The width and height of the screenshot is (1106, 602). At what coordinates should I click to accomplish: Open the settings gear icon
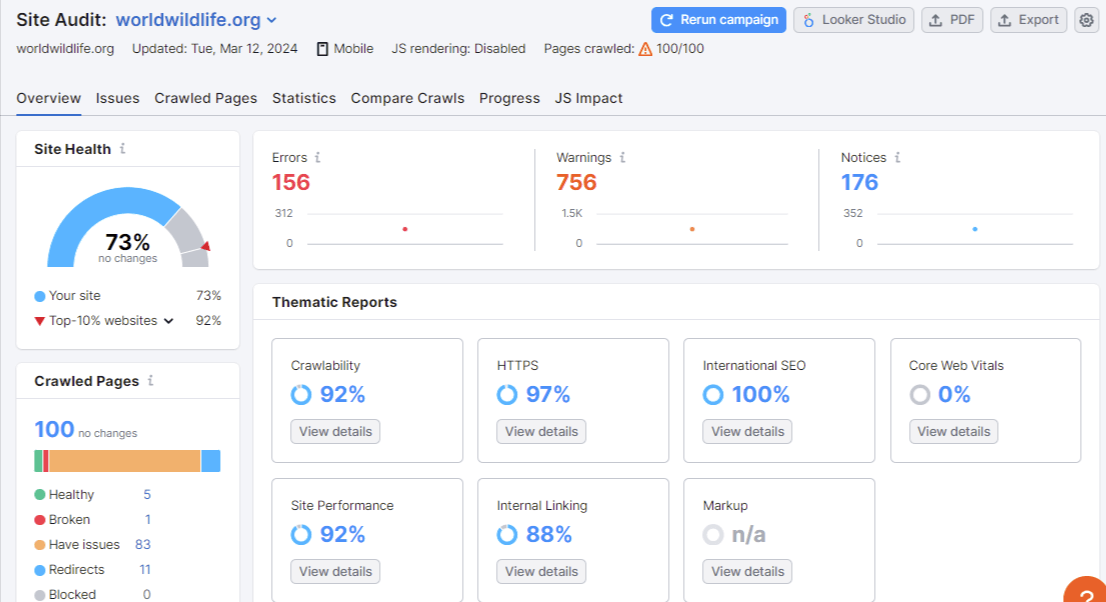point(1086,20)
